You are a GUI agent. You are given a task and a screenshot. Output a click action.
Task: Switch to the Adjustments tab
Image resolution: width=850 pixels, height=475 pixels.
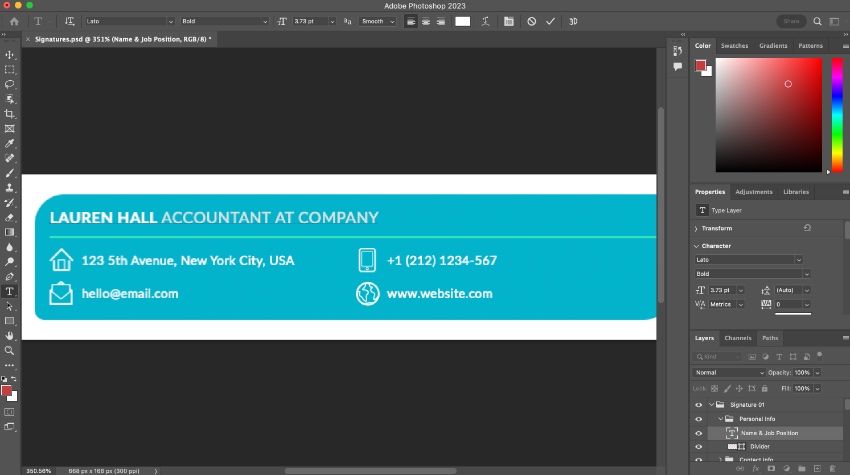pos(754,191)
